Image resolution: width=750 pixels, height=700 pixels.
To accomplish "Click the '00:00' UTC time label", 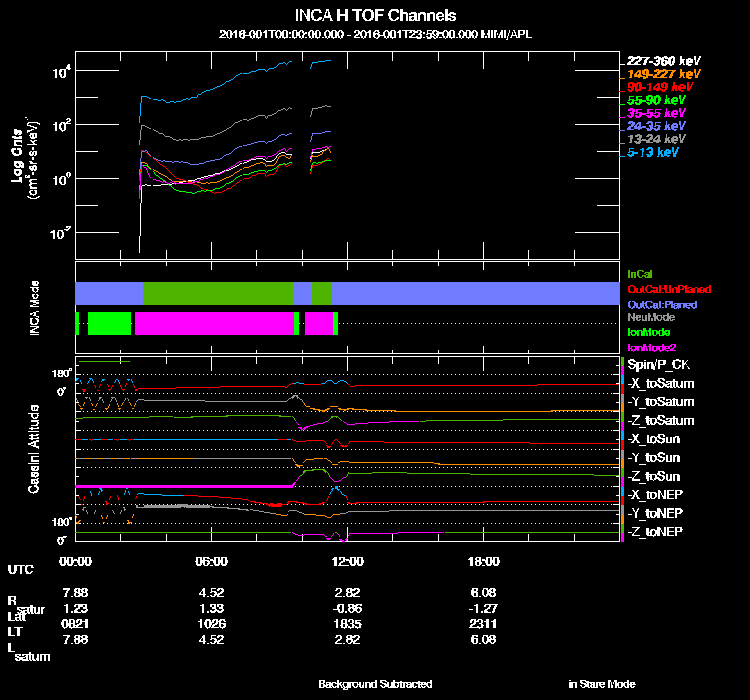I will tap(75, 561).
